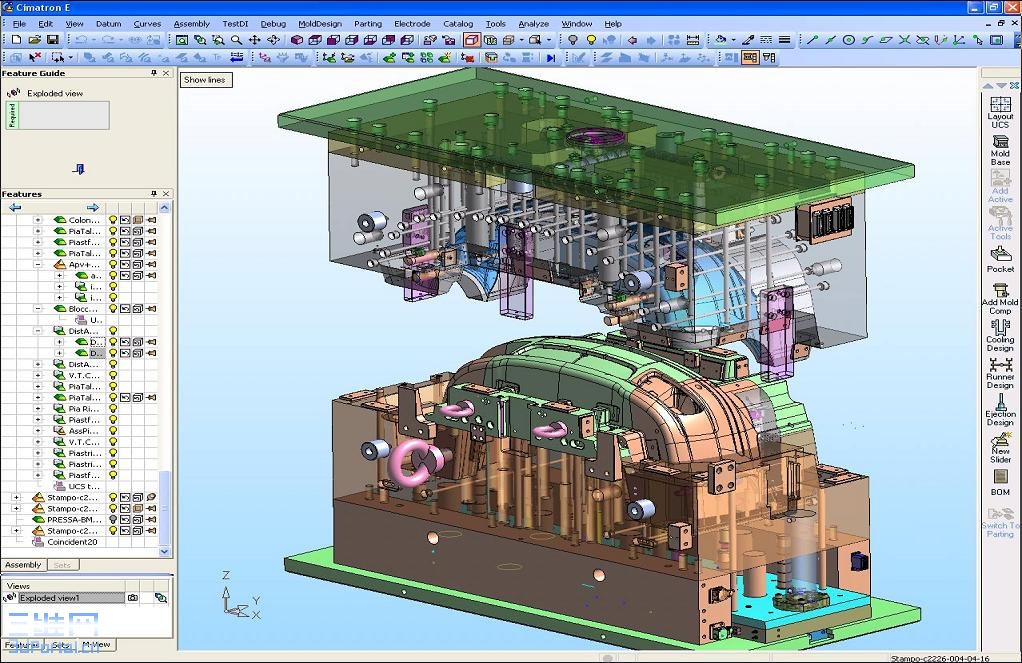Collapse the Blocc... tree node
The height and width of the screenshot is (663, 1022).
(x=38, y=308)
